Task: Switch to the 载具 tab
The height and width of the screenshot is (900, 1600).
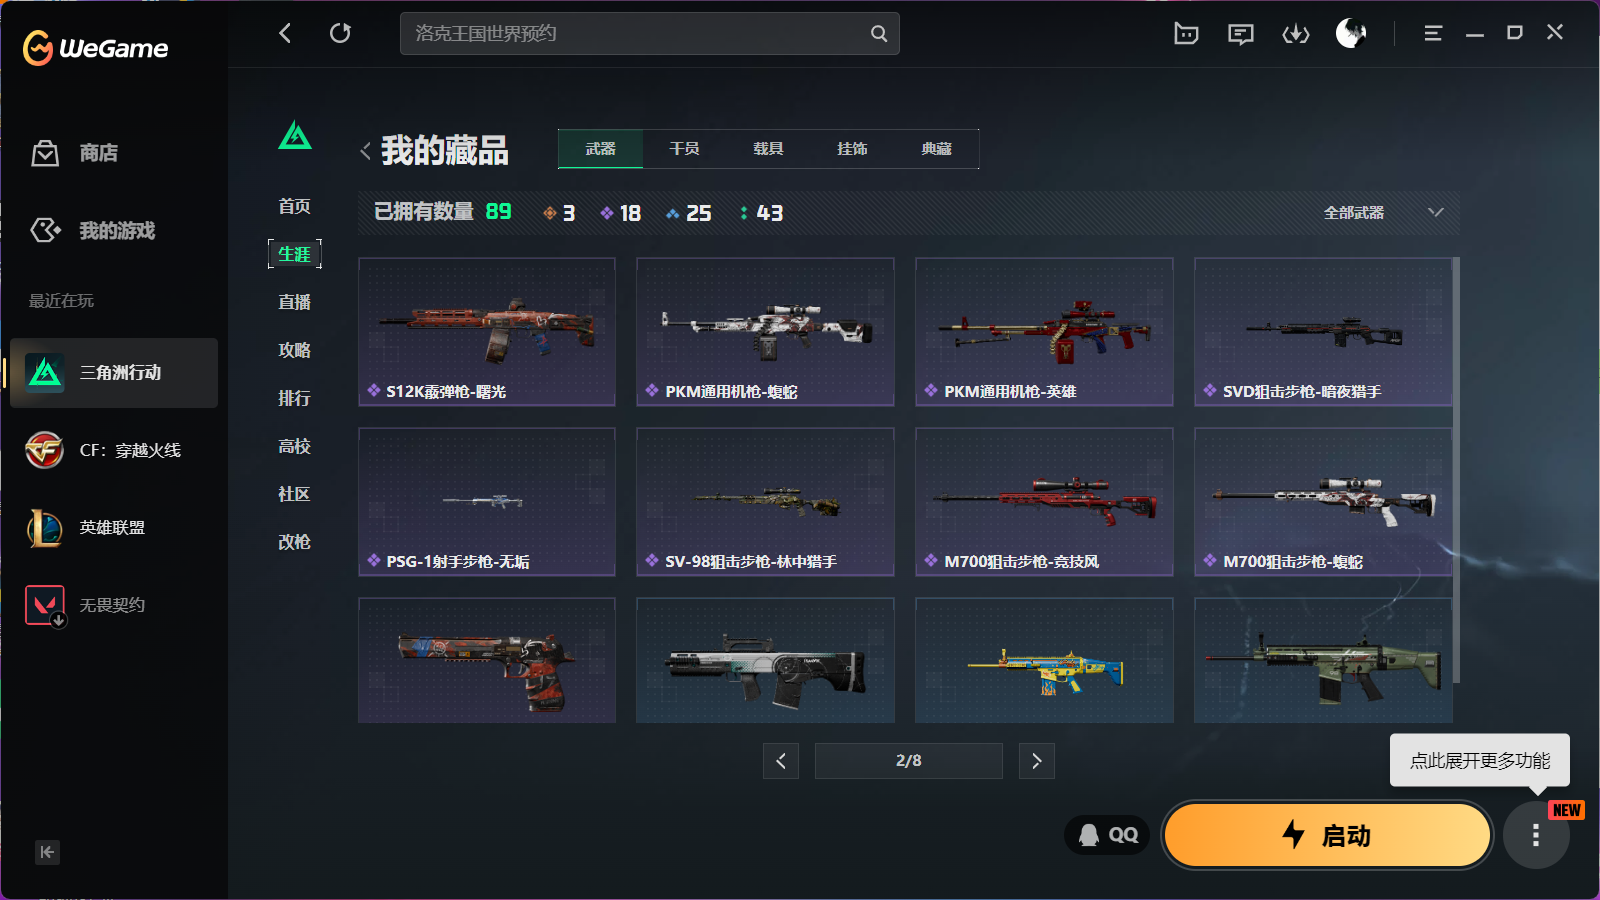Action: (x=768, y=149)
